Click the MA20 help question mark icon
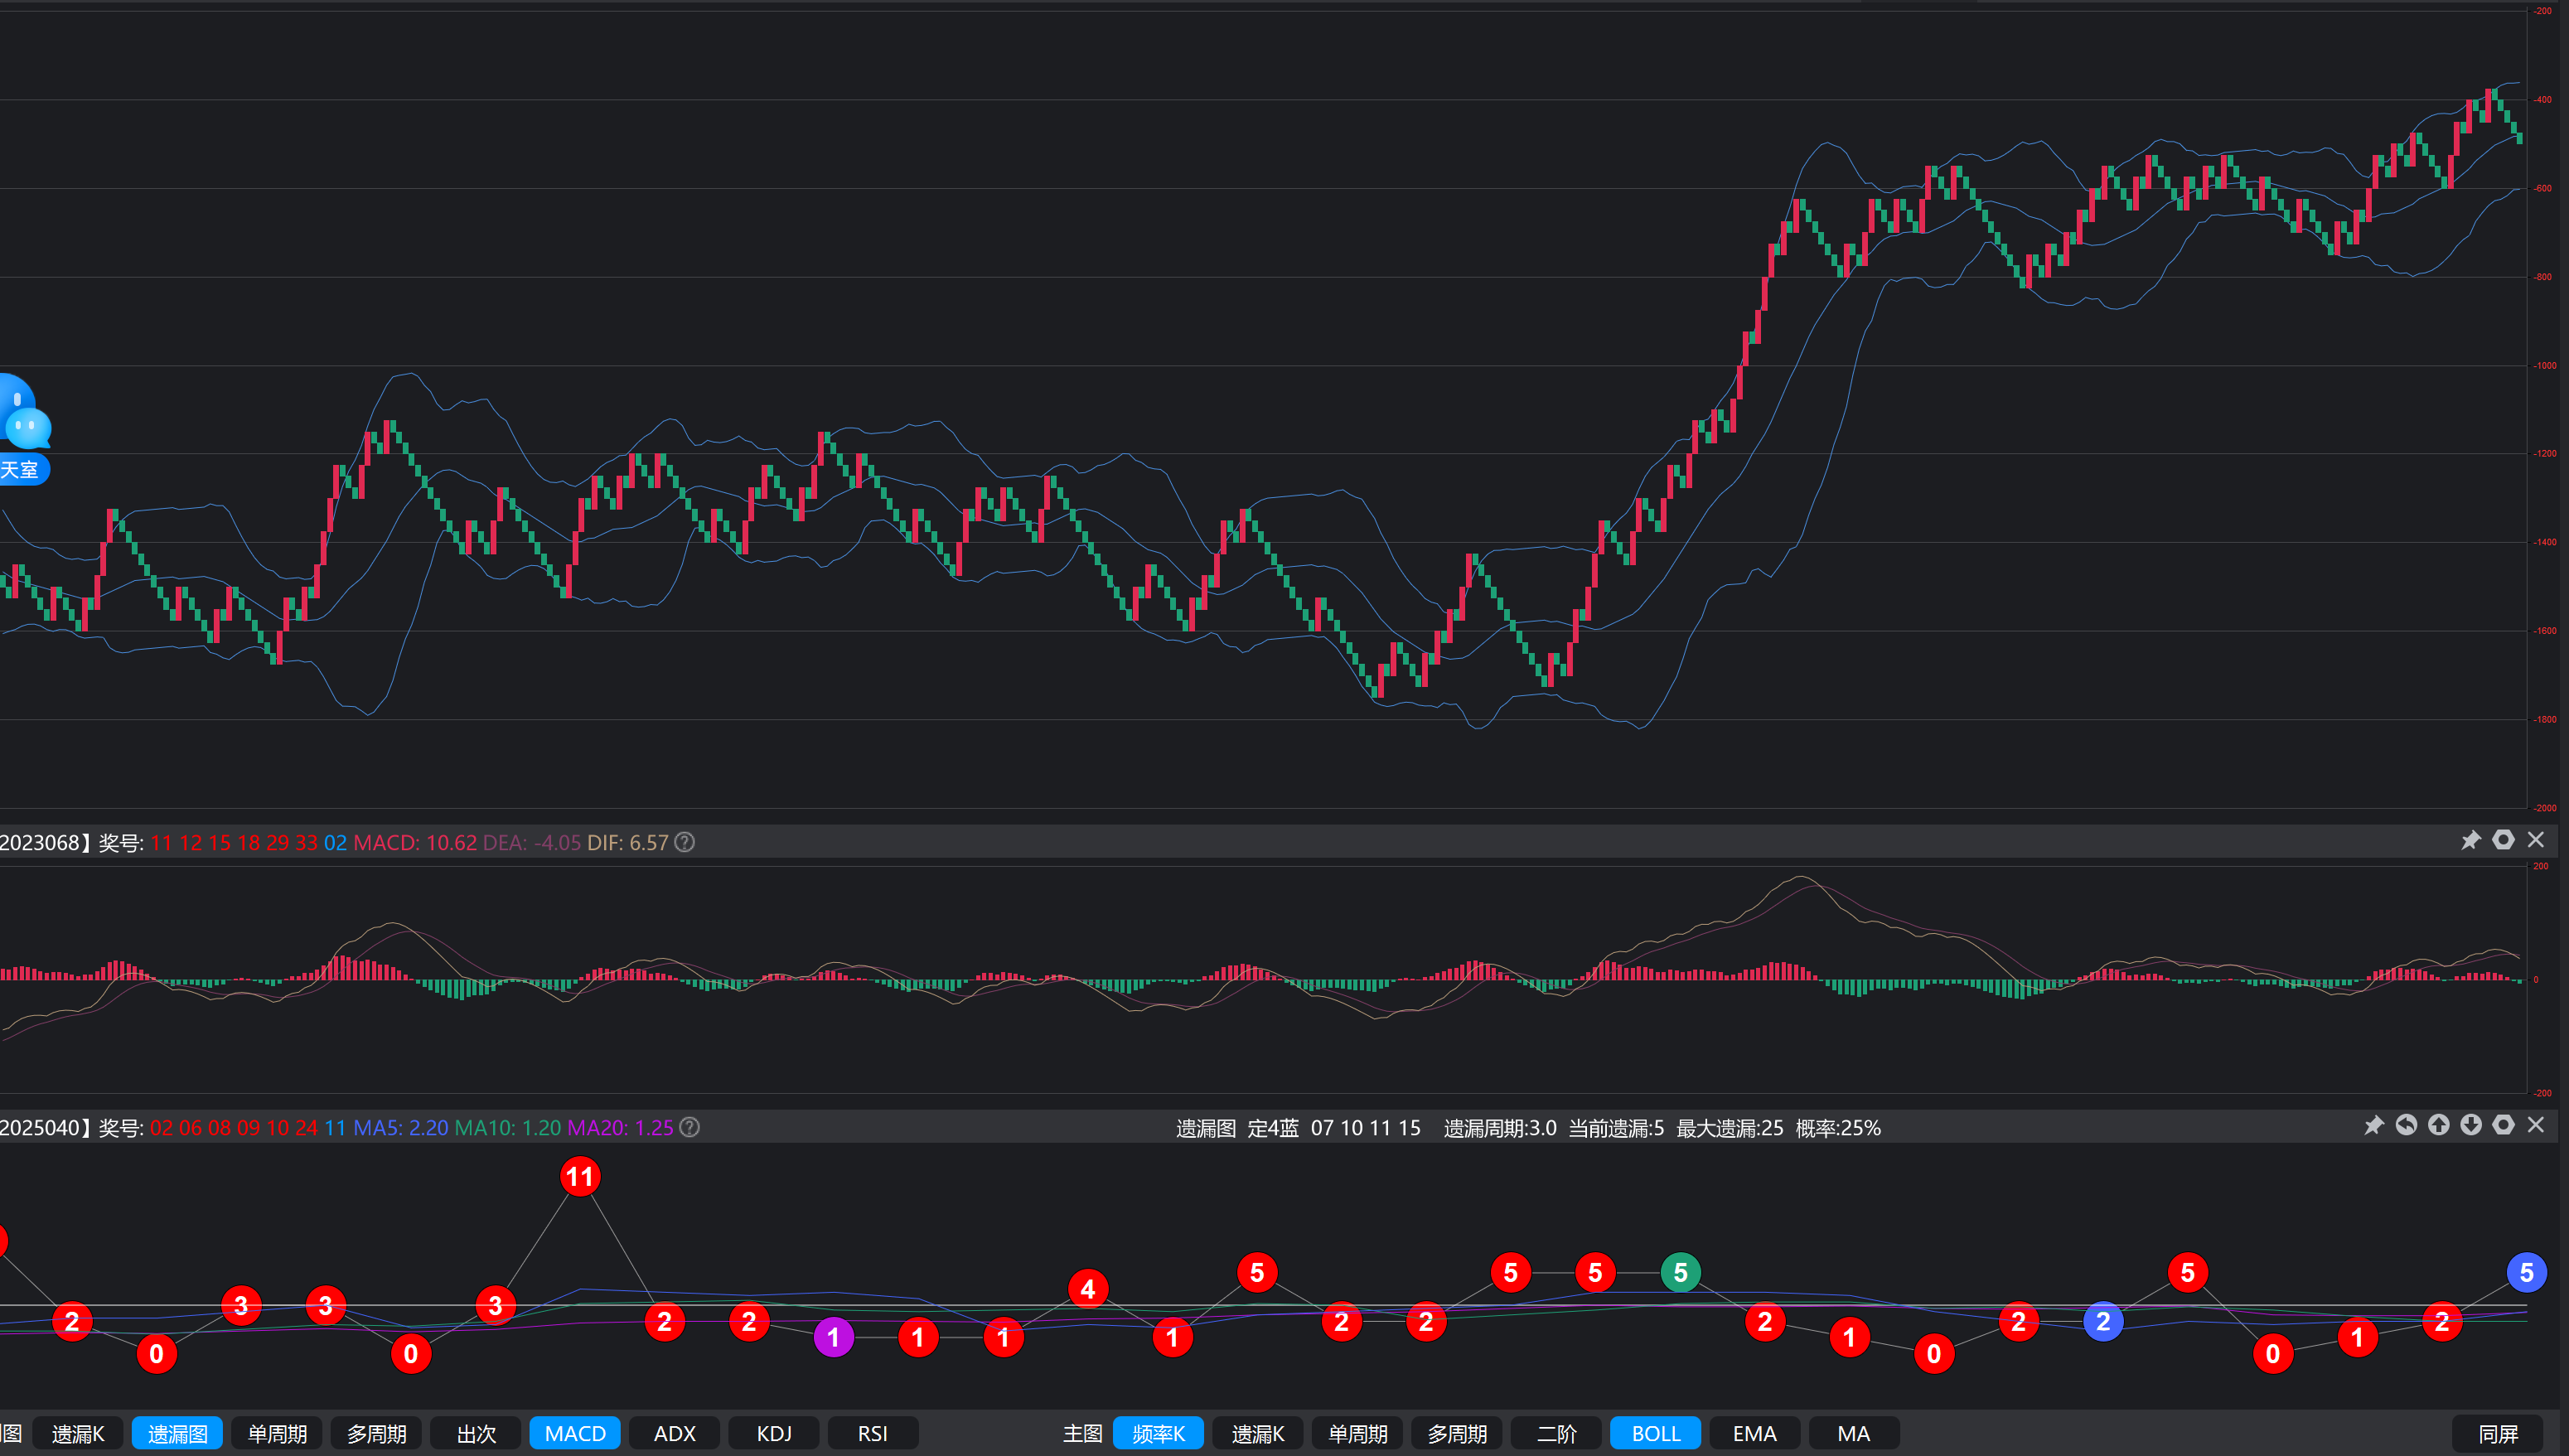 (x=690, y=1127)
